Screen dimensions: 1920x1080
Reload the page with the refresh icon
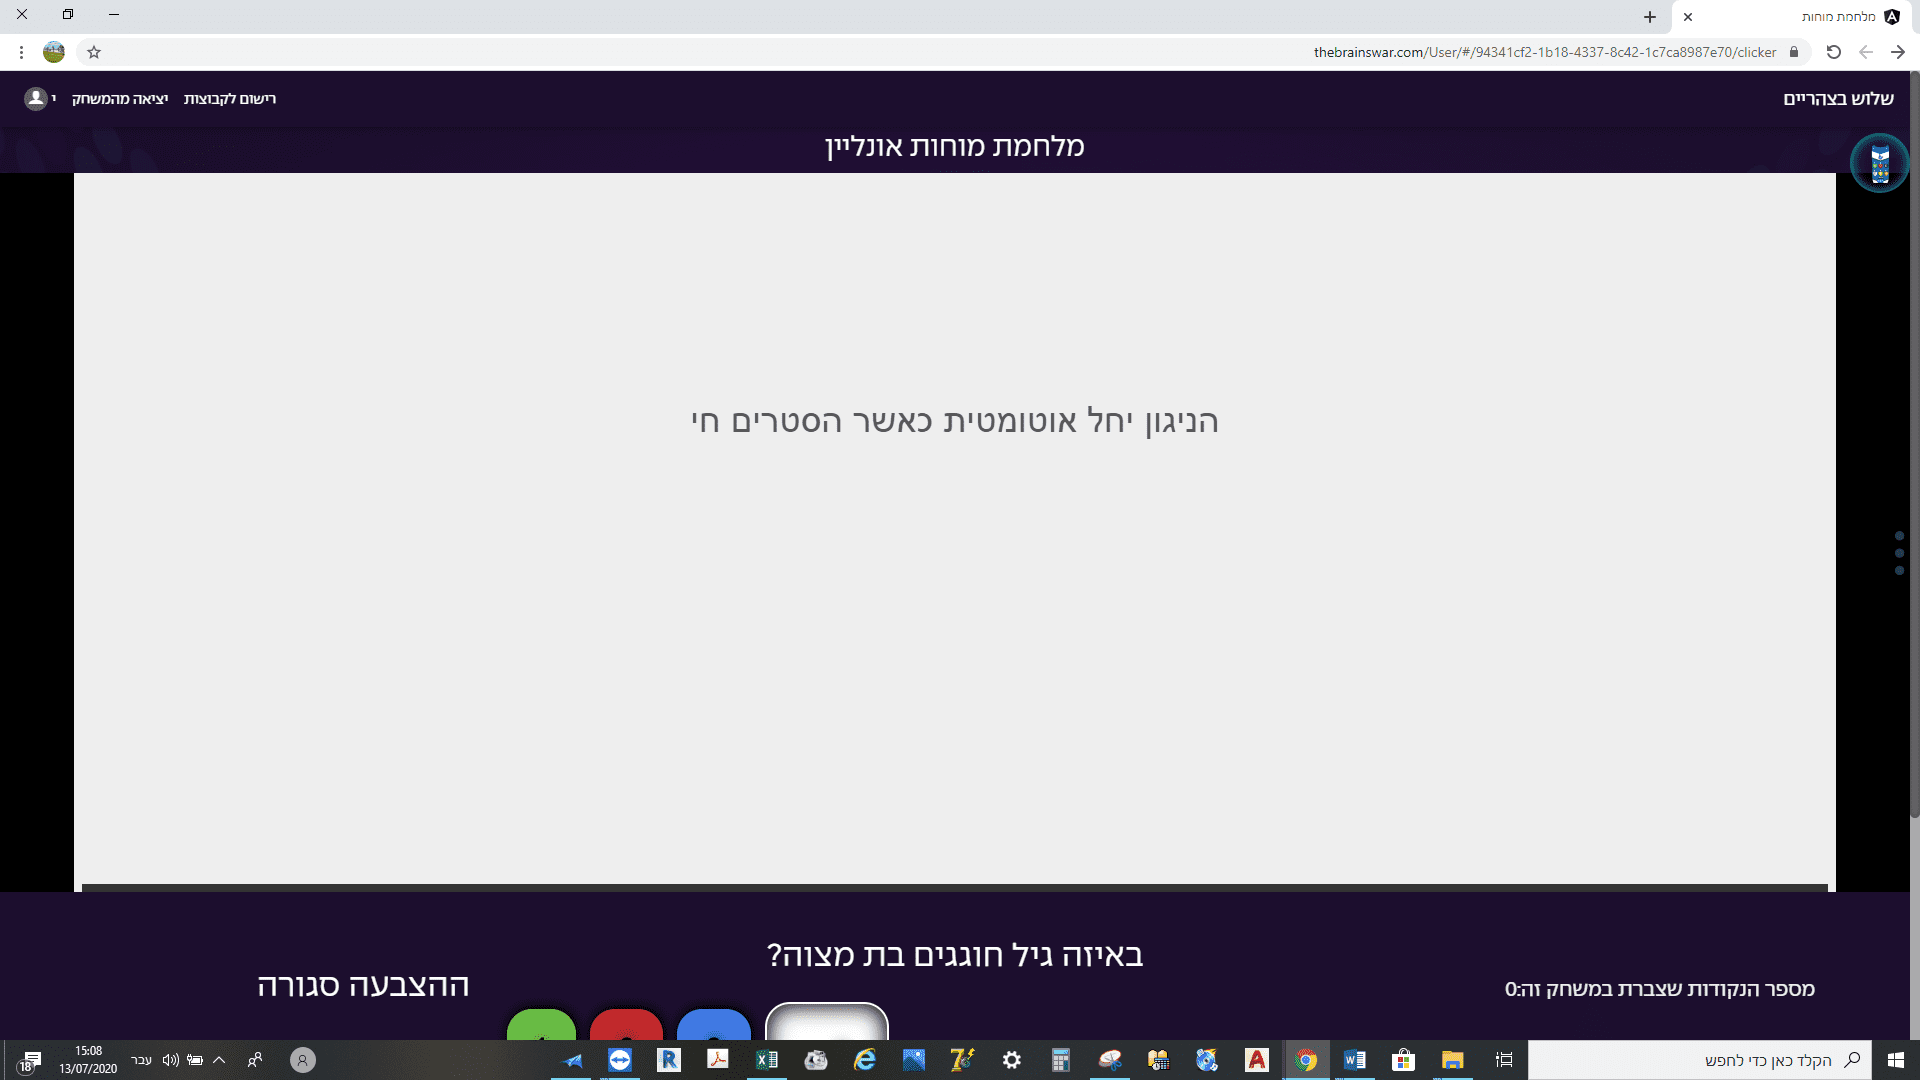pos(1834,52)
